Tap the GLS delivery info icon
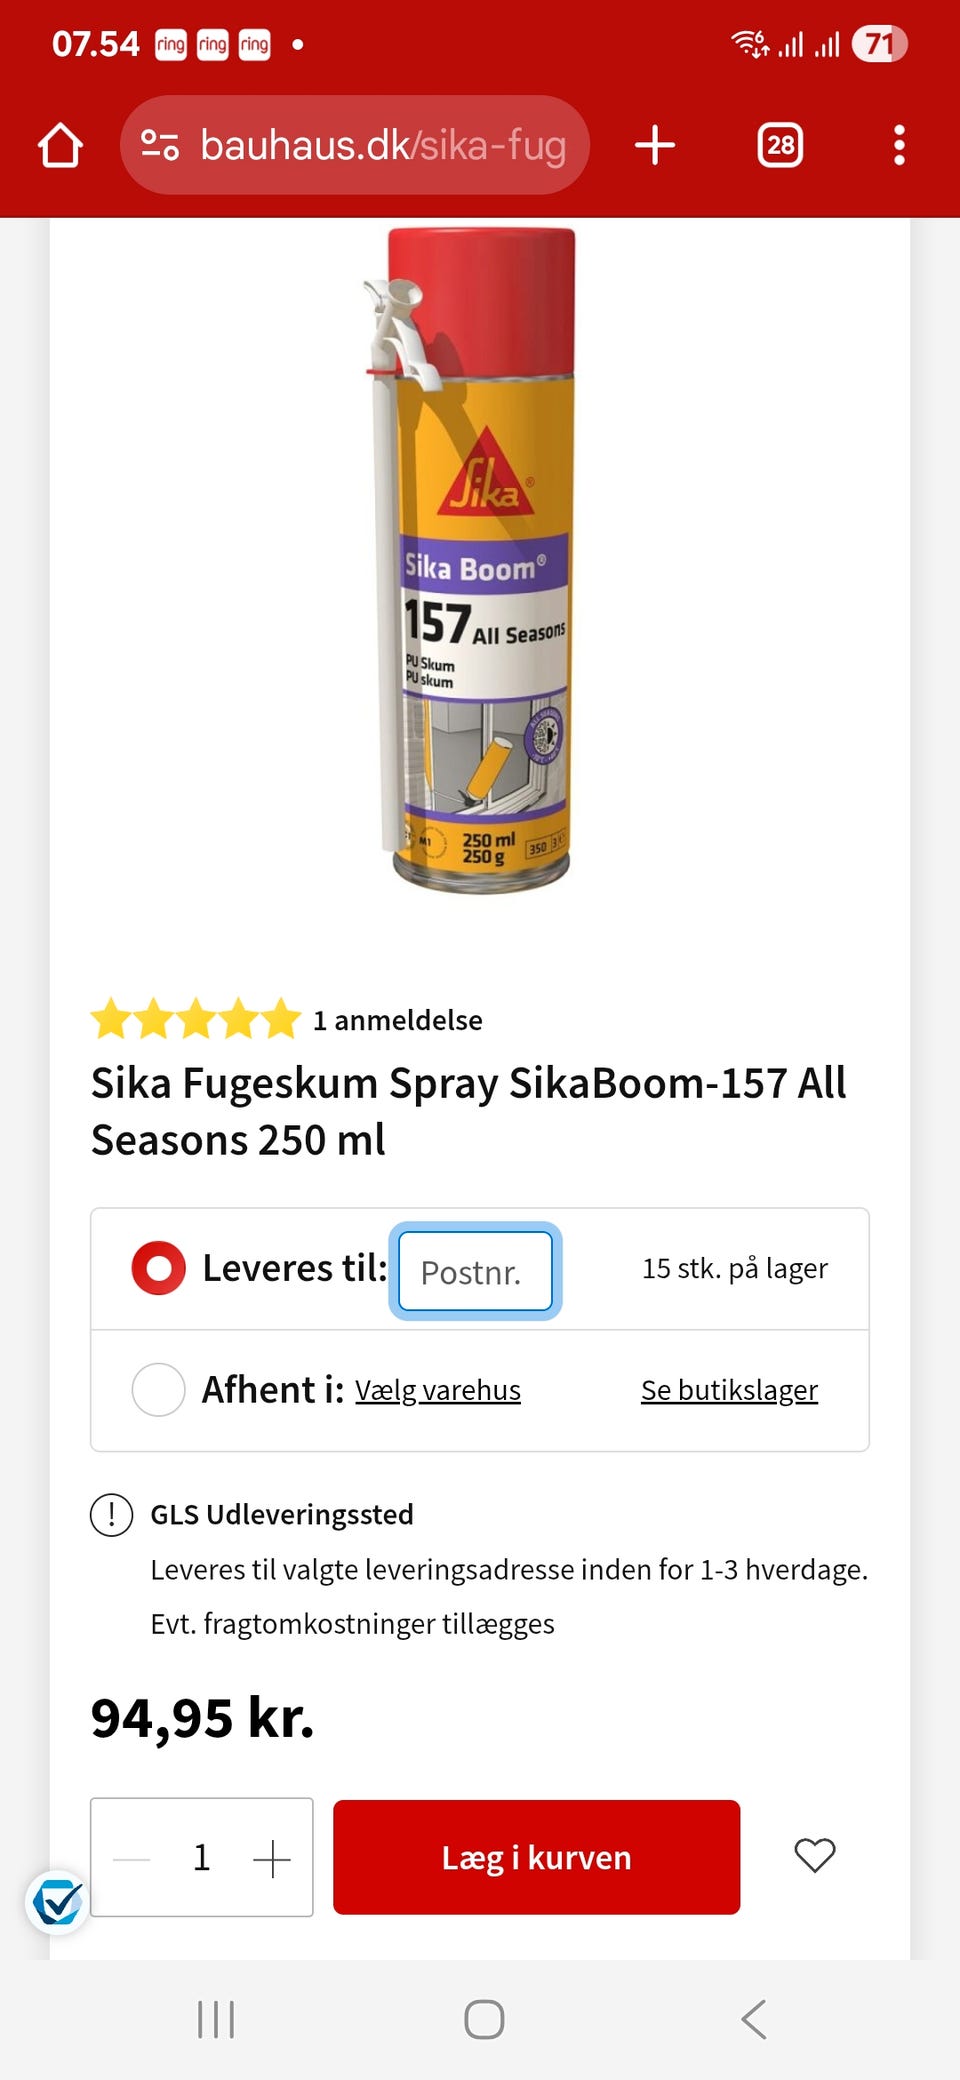Screen dimensions: 960x2080 111,1514
